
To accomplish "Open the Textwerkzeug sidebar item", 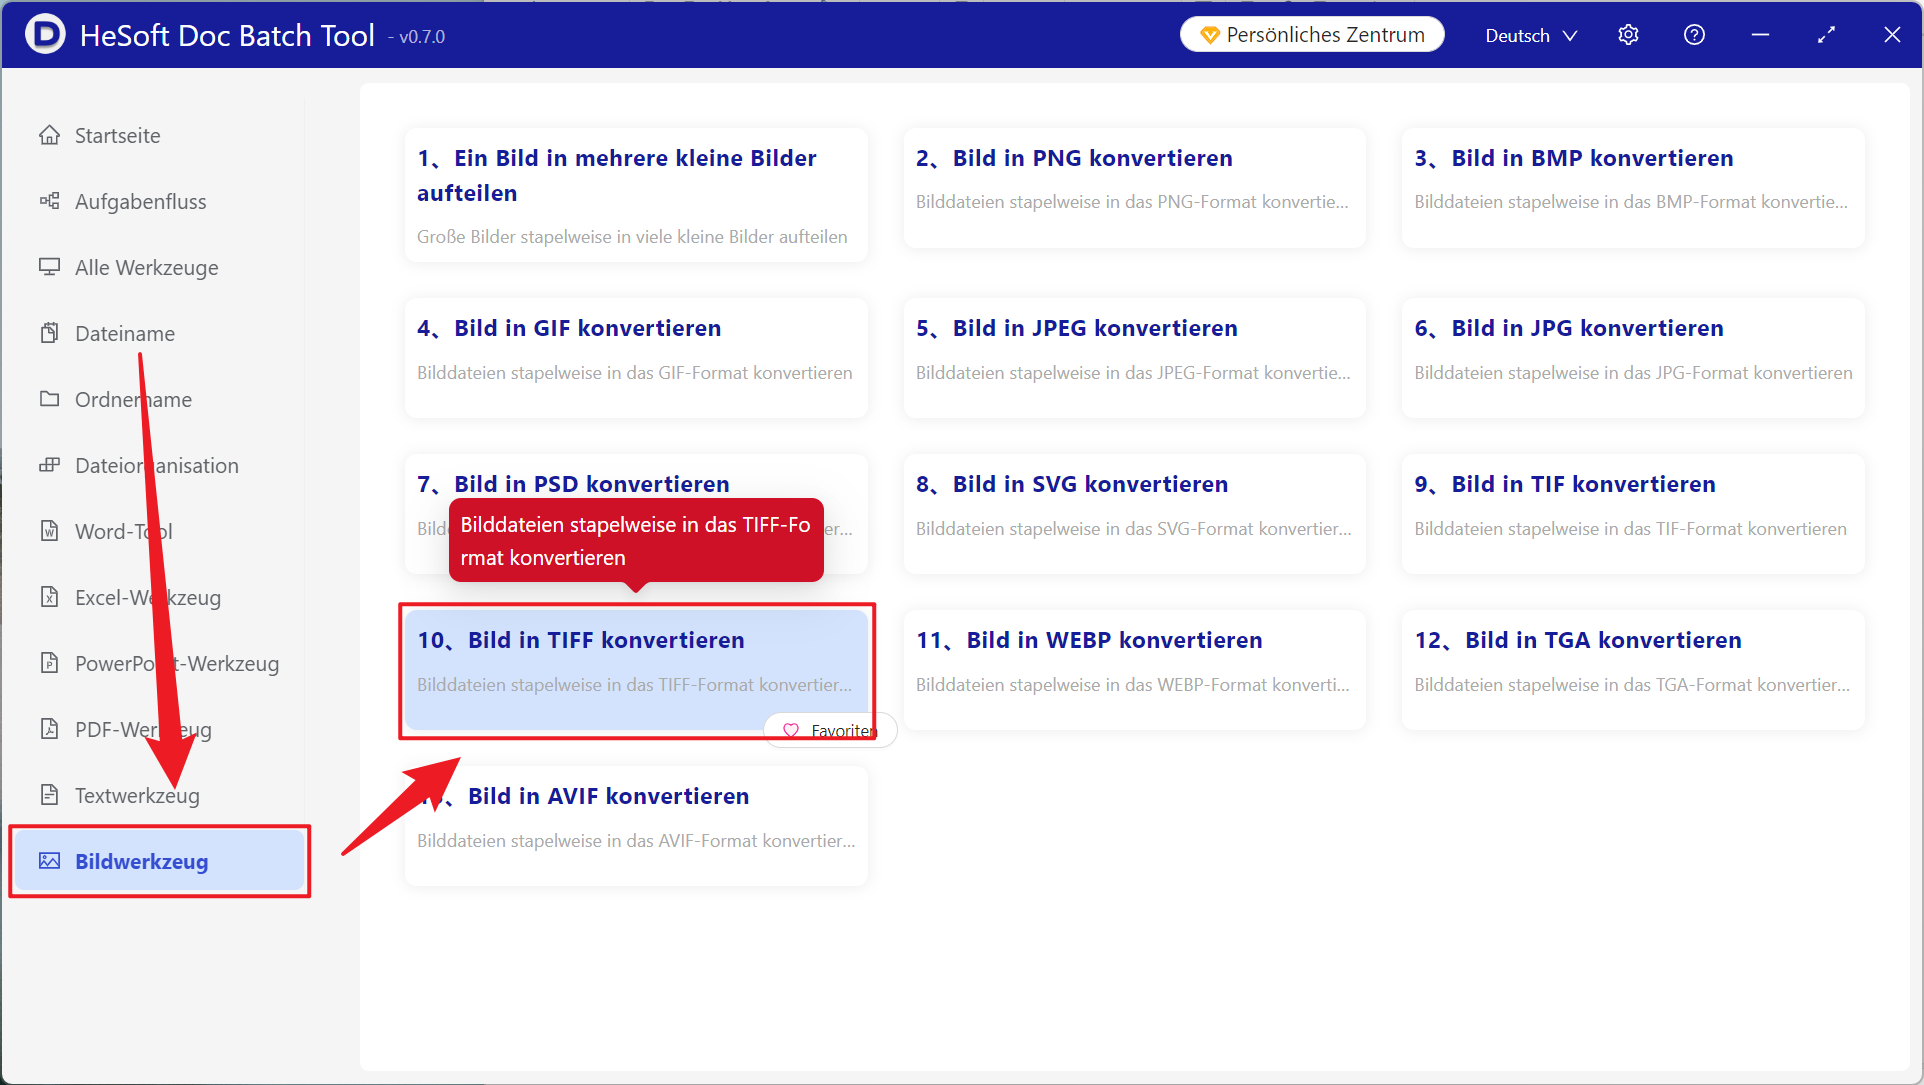I will click(137, 795).
